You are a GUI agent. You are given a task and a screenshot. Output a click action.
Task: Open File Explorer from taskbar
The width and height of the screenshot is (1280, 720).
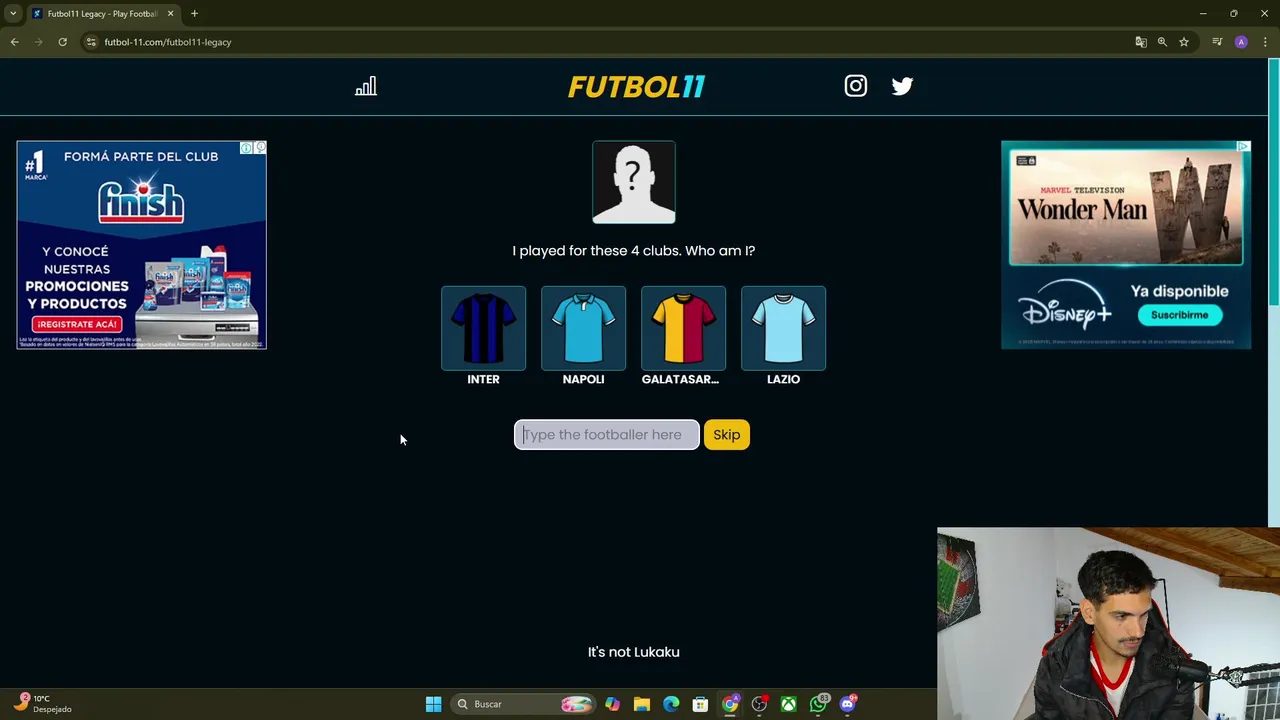(x=642, y=704)
